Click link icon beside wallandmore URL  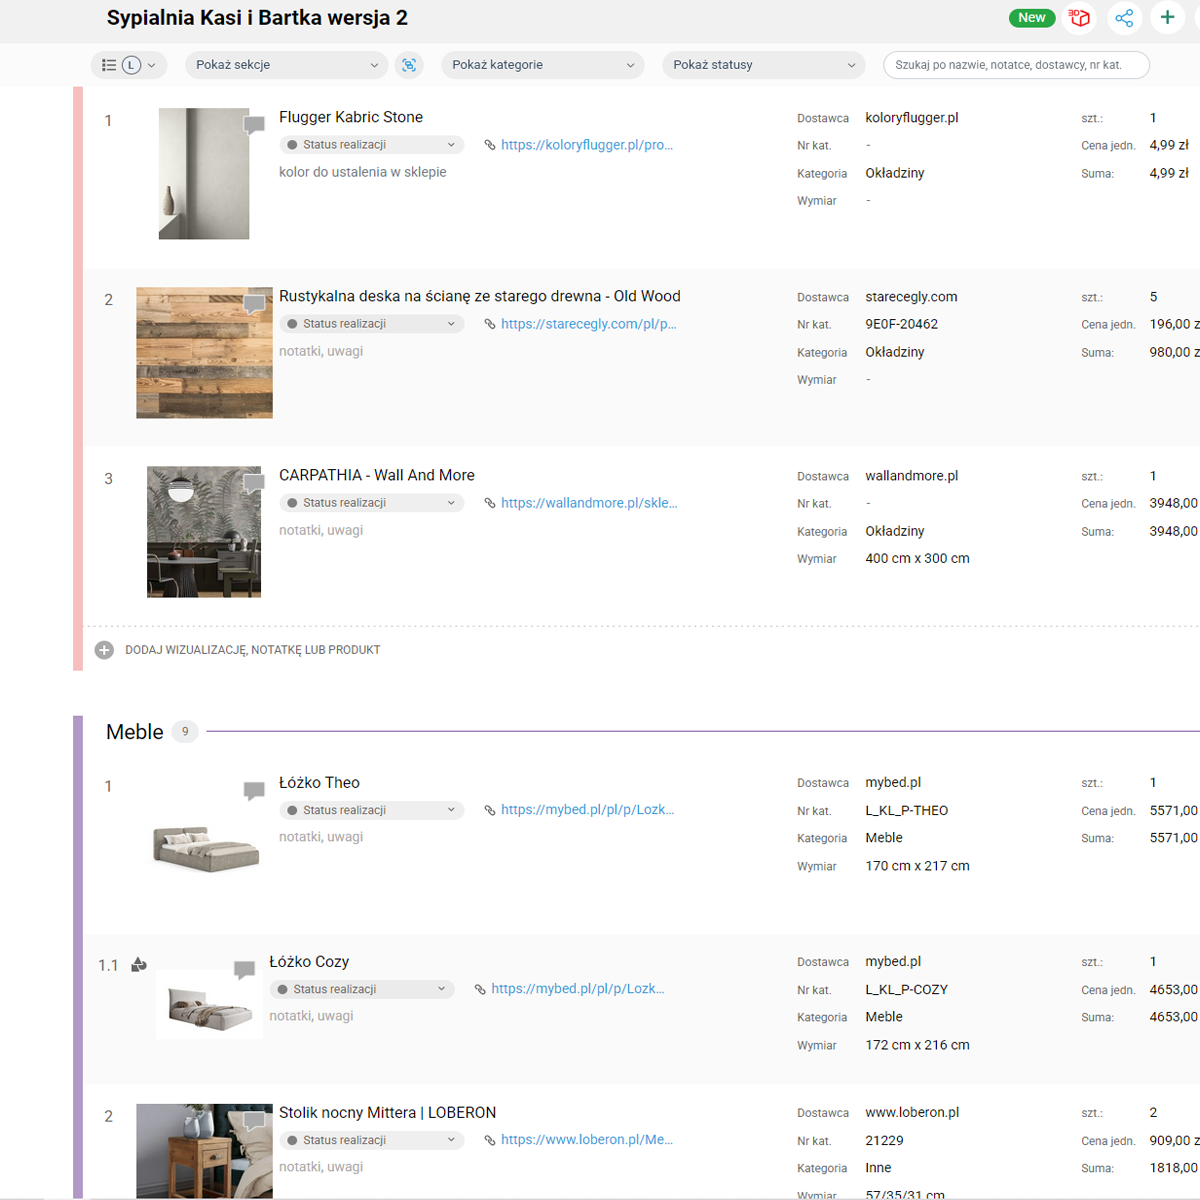coord(490,503)
